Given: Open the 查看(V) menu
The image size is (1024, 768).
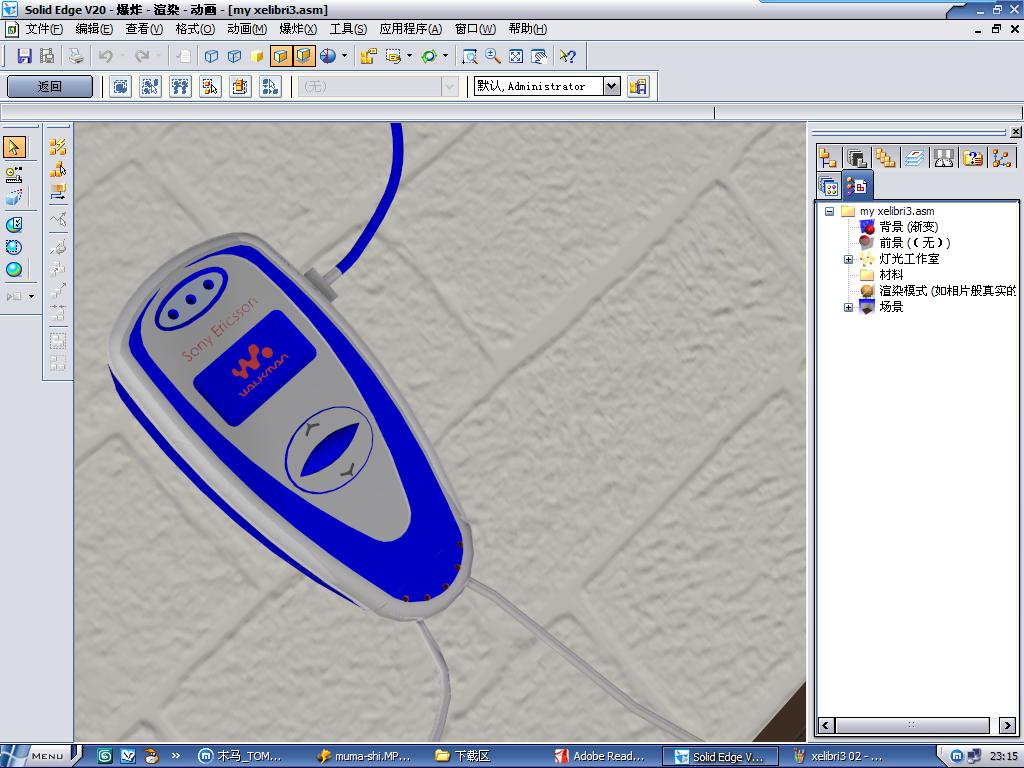Looking at the screenshot, I should [x=144, y=29].
